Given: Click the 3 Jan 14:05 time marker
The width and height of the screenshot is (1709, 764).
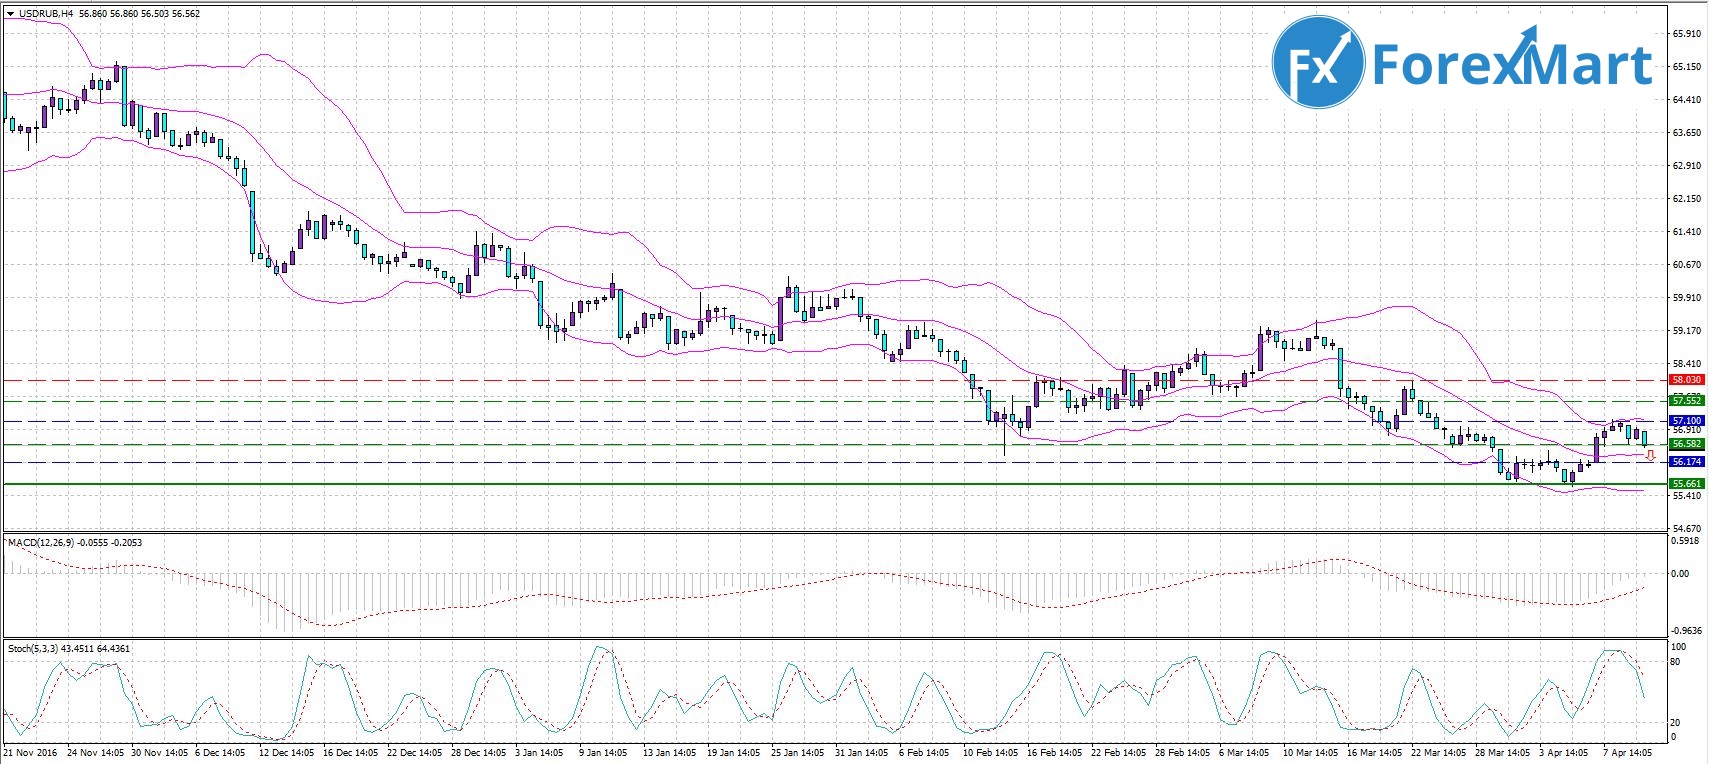Looking at the screenshot, I should click(540, 752).
